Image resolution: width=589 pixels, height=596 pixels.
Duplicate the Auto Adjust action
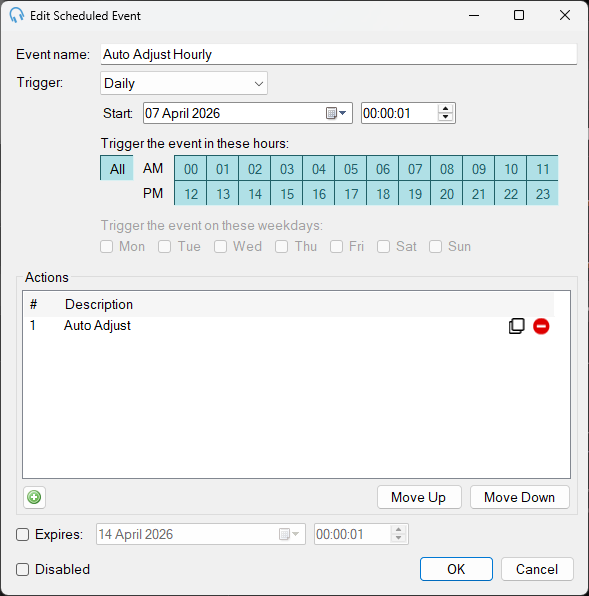pos(516,326)
